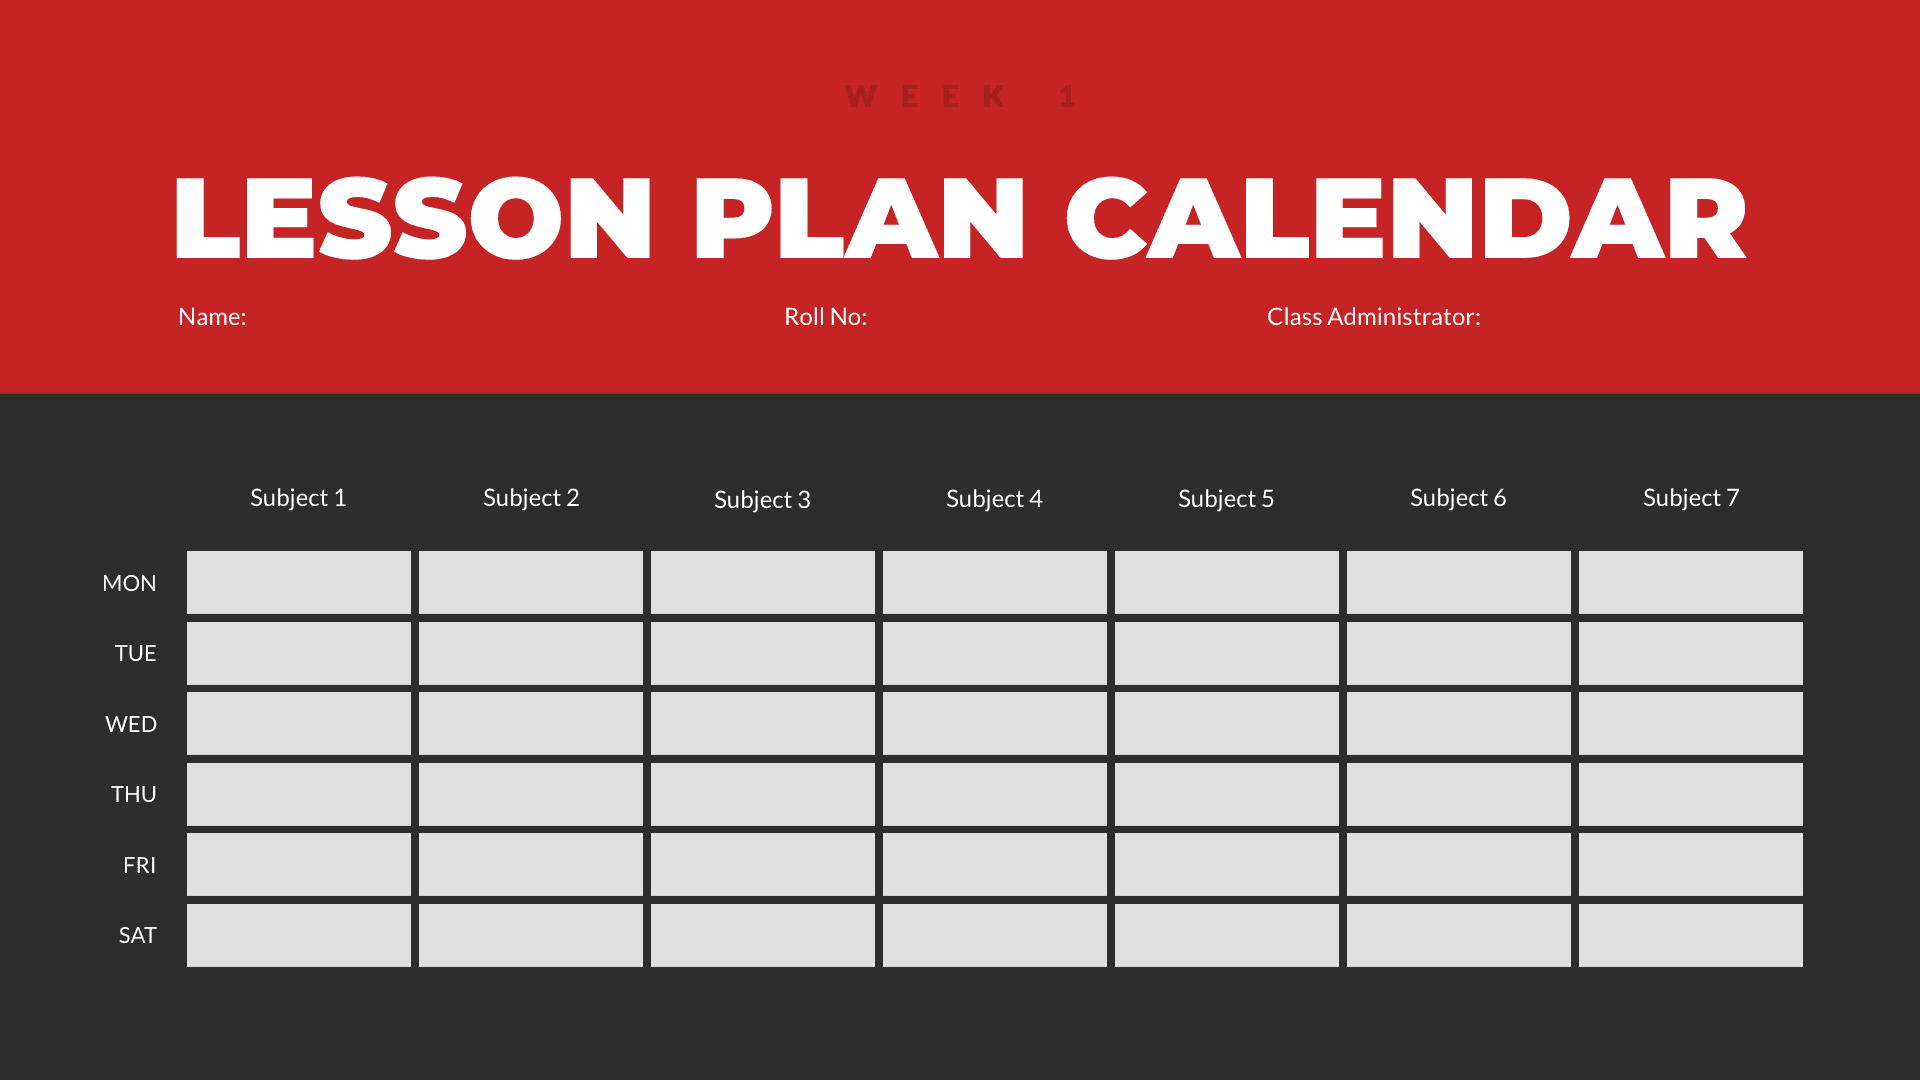1920x1080 pixels.
Task: Click the TUE Subject 6 lesson cell
Action: [x=1458, y=653]
